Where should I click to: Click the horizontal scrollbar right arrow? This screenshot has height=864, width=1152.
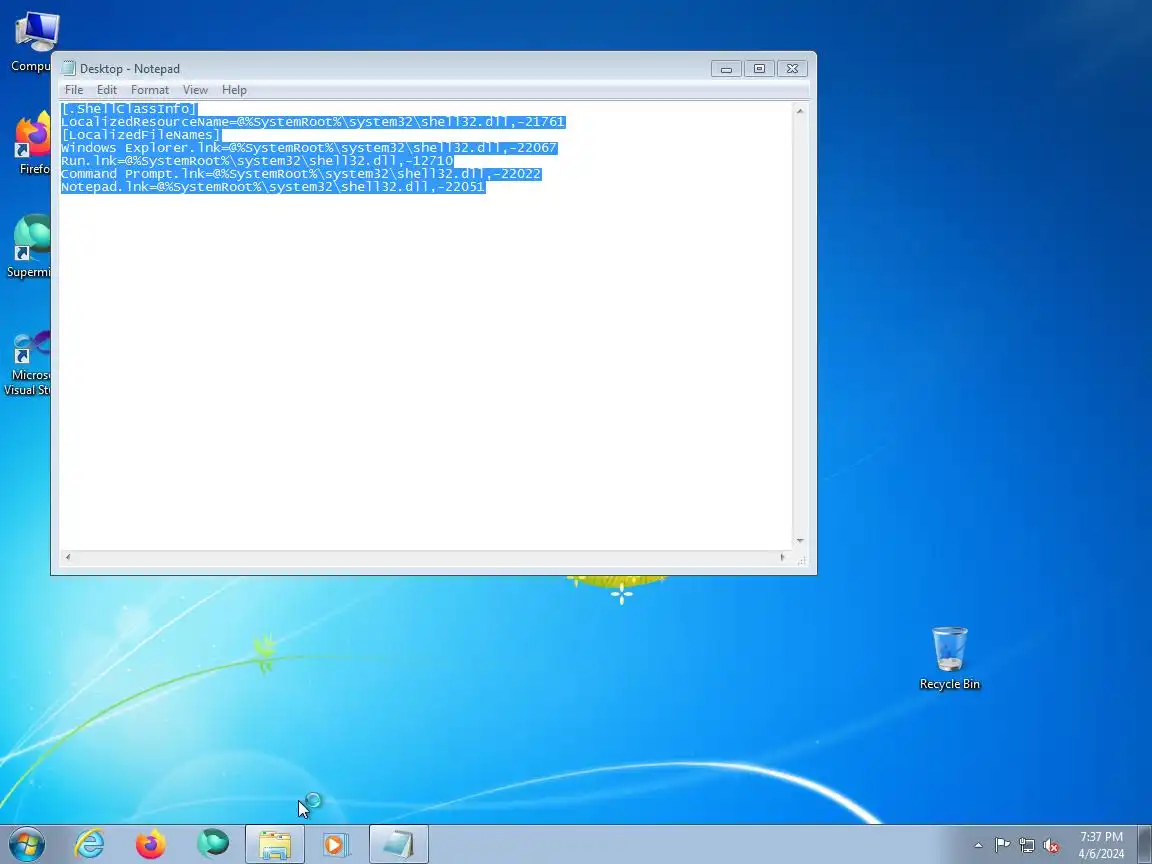pos(783,558)
